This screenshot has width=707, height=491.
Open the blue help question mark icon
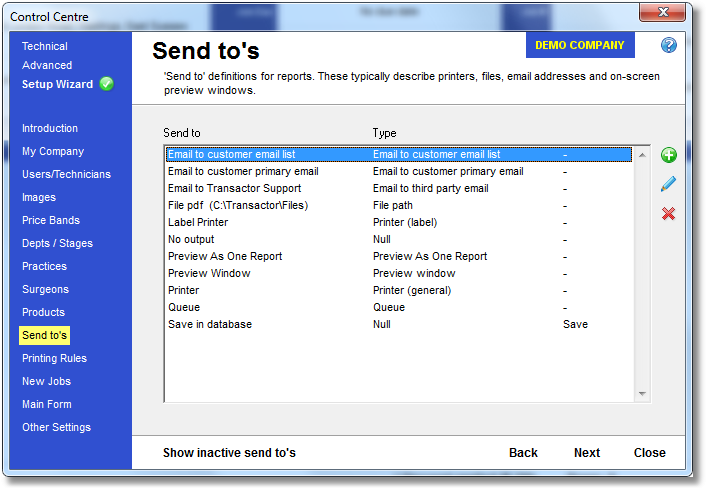click(669, 45)
